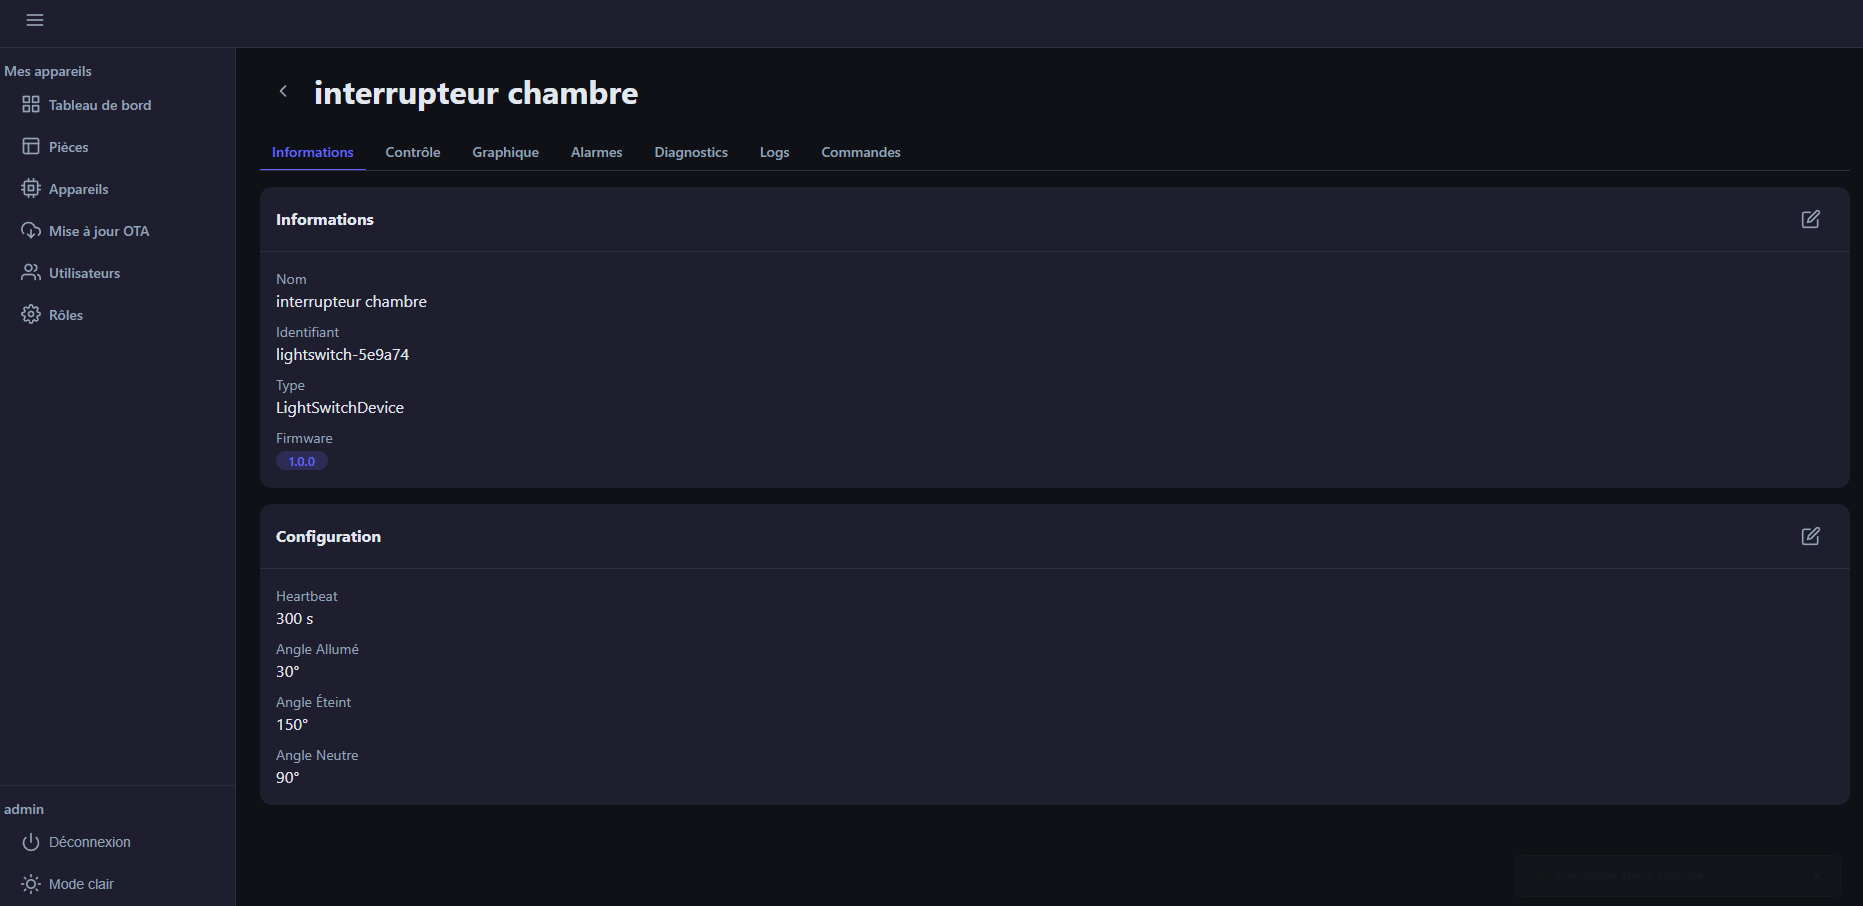Select the Informations tab
Viewport: 1863px width, 906px height.
[313, 152]
